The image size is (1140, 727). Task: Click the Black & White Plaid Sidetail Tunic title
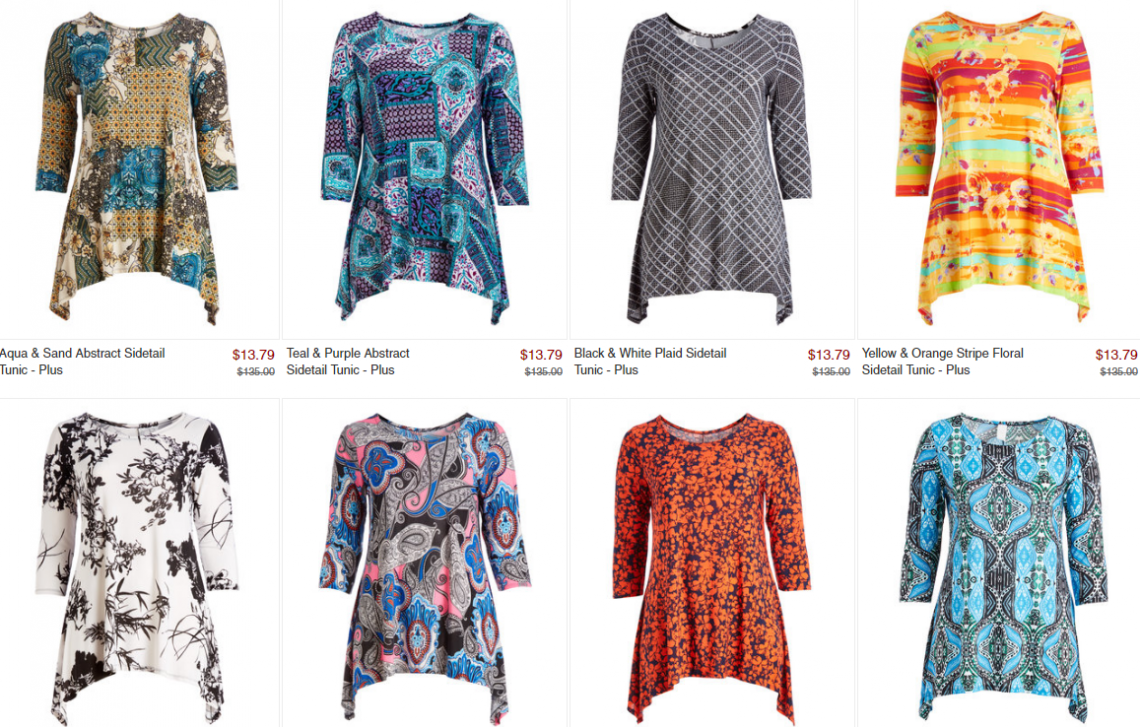650,361
